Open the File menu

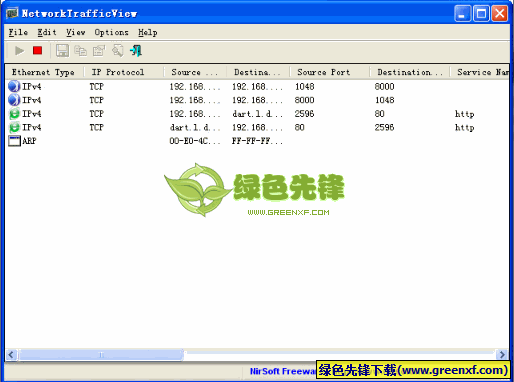pyautogui.click(x=18, y=32)
